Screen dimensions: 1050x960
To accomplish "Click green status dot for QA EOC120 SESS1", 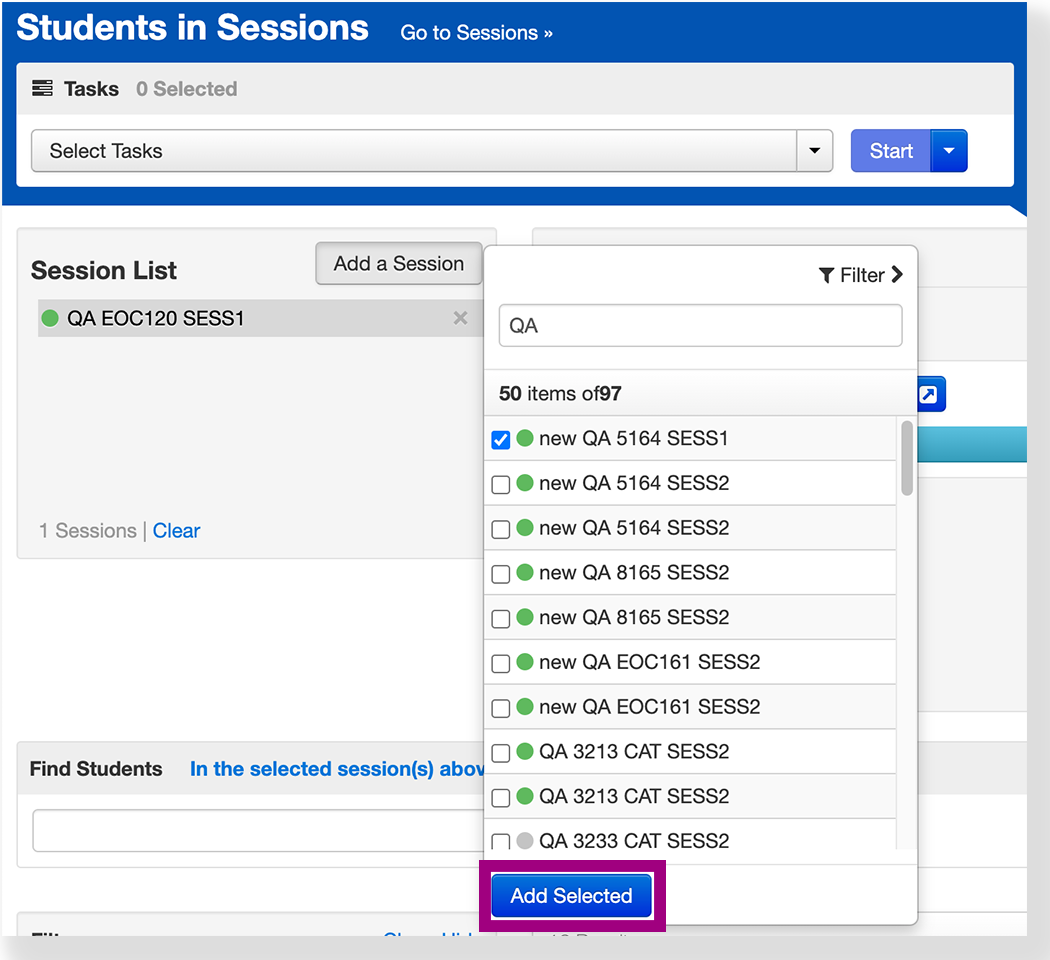I will pos(50,319).
